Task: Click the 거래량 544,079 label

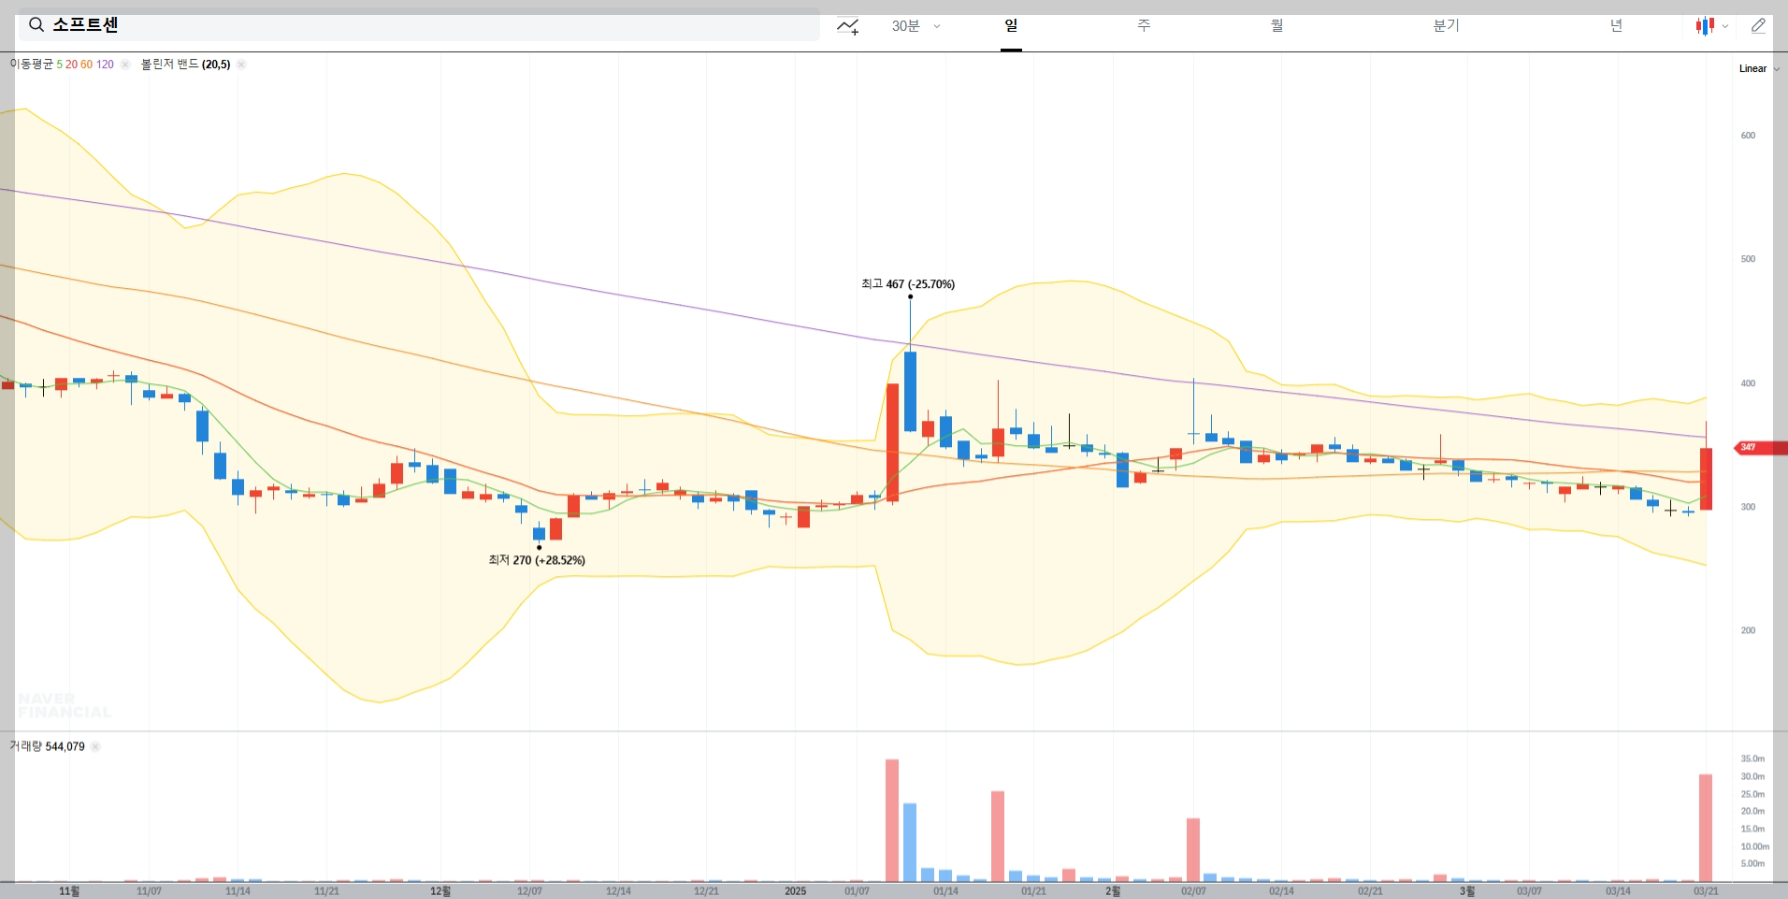Action: tap(47, 746)
